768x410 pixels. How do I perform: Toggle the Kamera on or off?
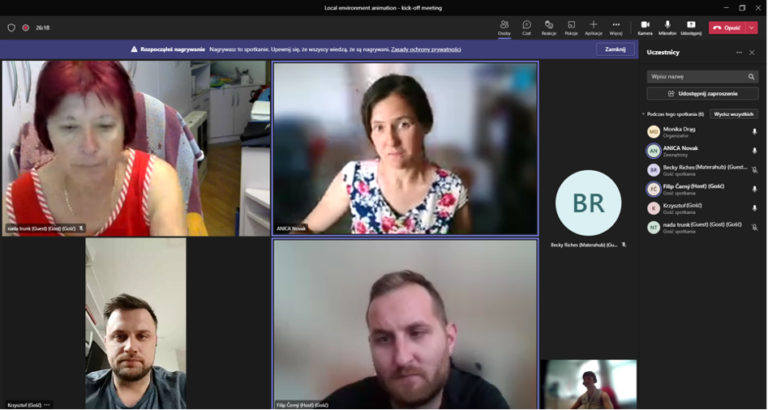[x=645, y=25]
